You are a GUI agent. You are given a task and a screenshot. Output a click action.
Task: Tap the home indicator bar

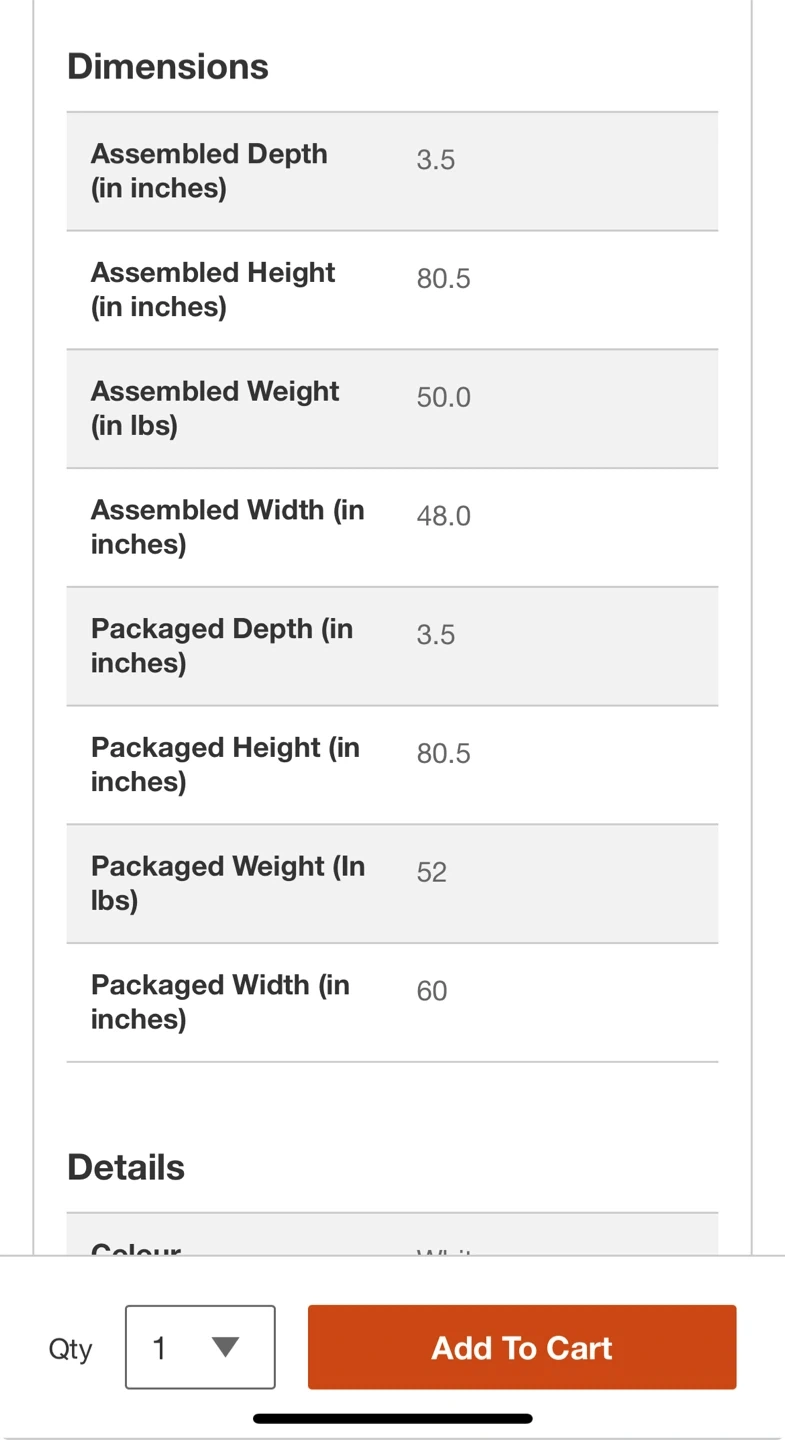point(392,1418)
